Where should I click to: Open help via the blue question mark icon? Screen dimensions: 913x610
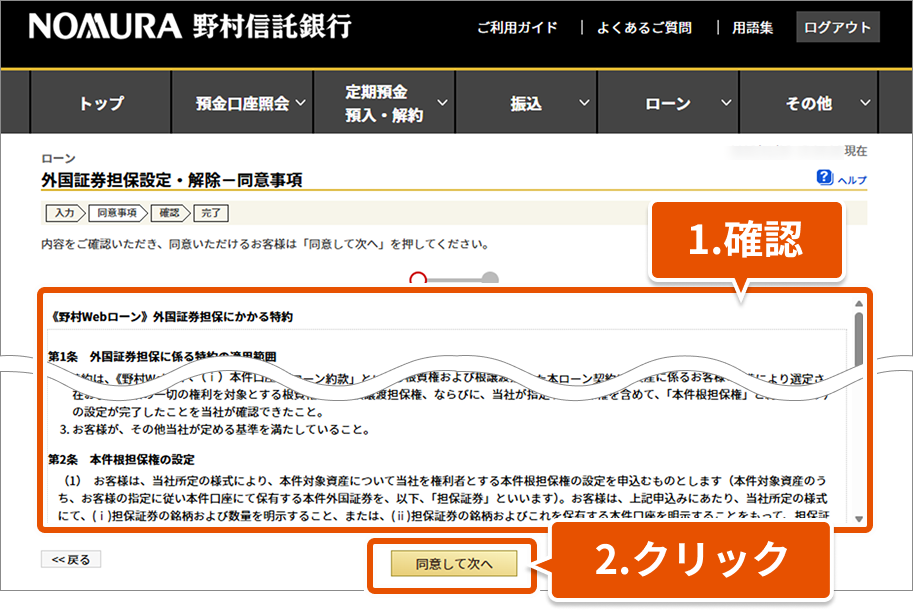click(824, 178)
